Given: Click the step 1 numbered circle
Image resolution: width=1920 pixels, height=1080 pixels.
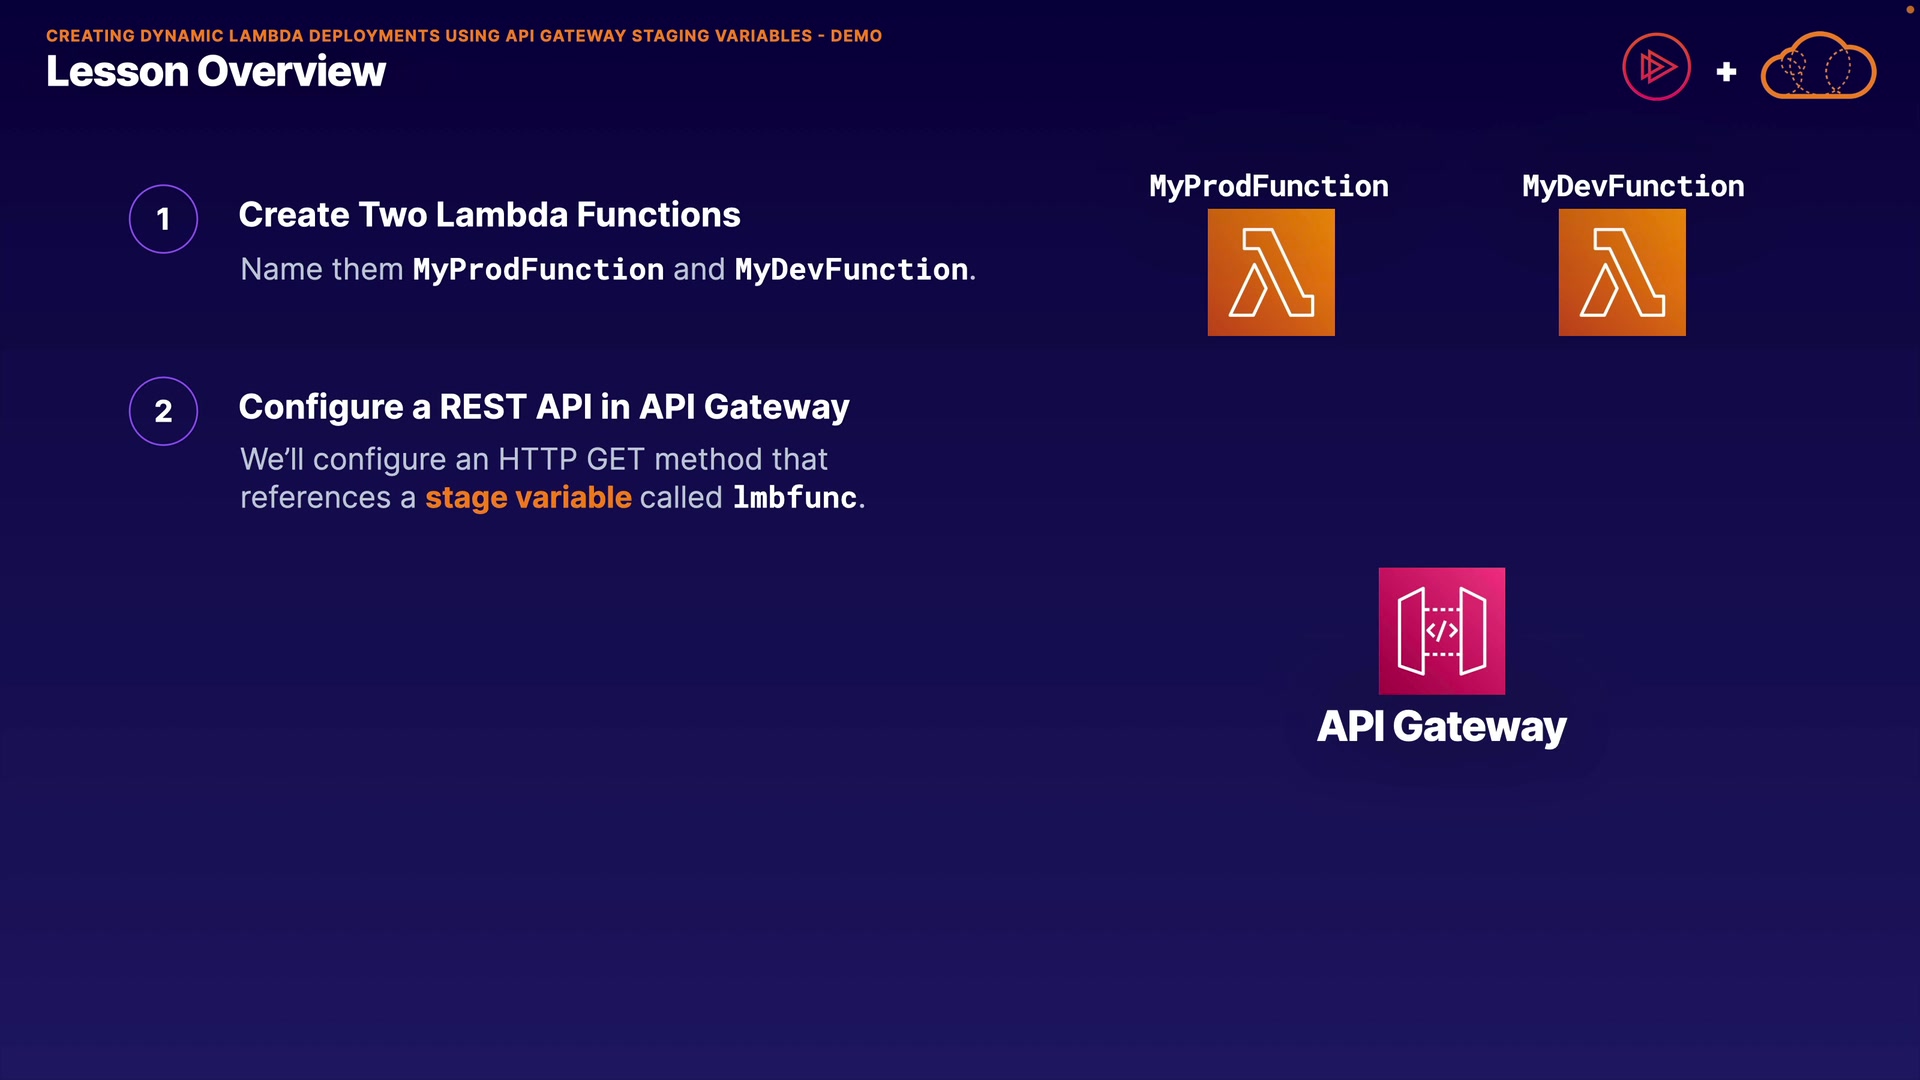Looking at the screenshot, I should coord(163,219).
